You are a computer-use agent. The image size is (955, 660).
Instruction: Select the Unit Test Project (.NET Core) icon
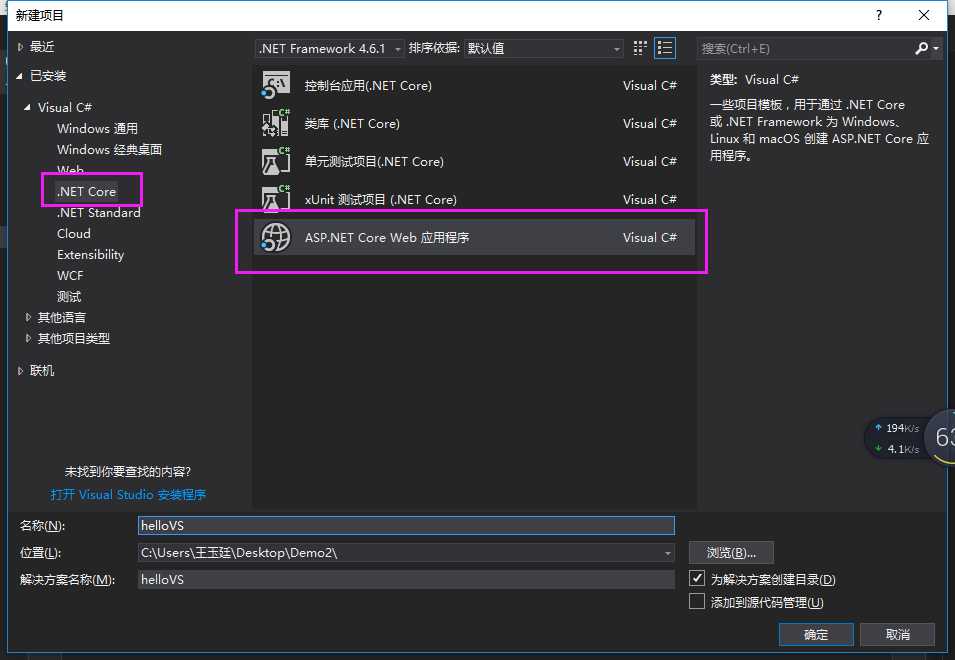pyautogui.click(x=275, y=161)
